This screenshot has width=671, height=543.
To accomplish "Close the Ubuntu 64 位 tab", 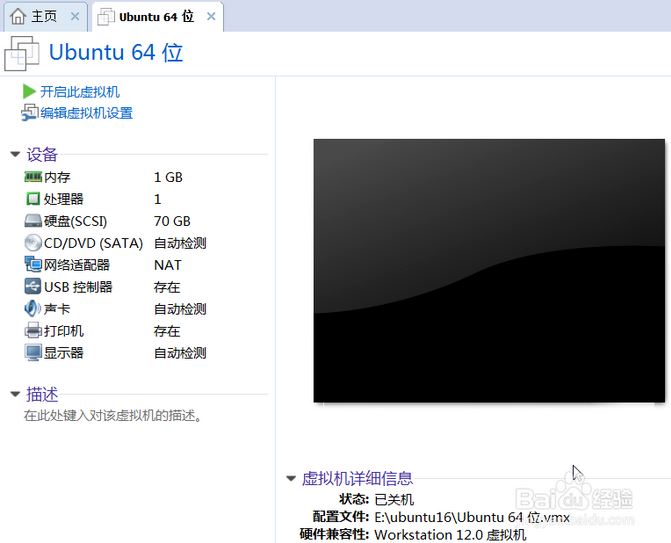I will tap(211, 17).
